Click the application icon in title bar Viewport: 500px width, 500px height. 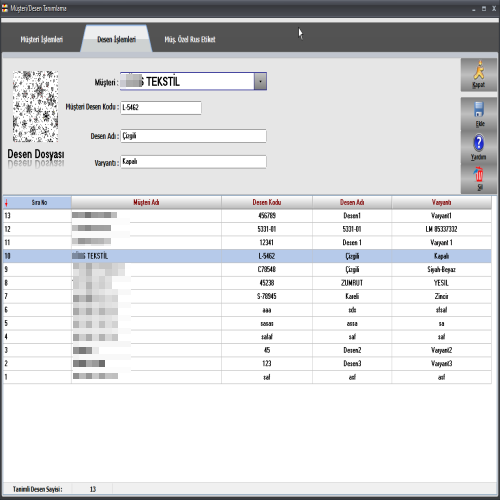[x=5, y=8]
